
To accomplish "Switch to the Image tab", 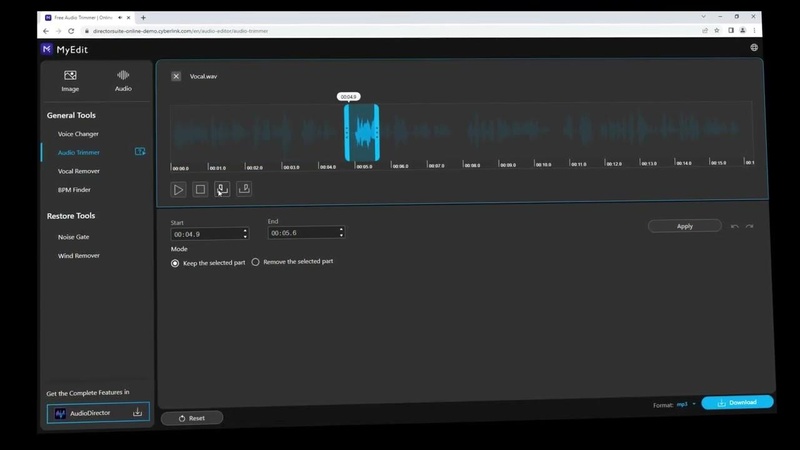I will click(70, 80).
